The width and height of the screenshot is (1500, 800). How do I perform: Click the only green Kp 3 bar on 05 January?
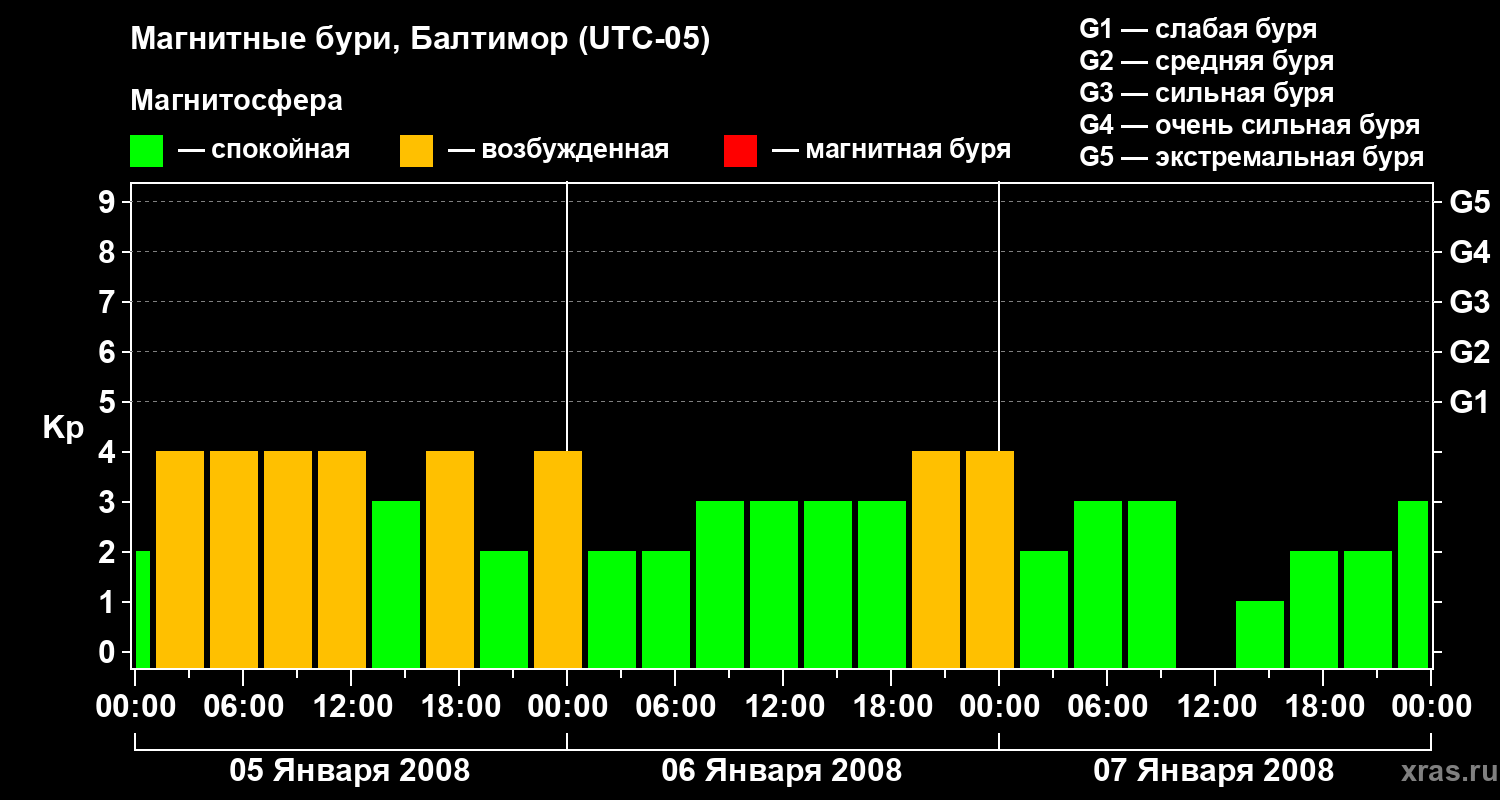pos(395,584)
